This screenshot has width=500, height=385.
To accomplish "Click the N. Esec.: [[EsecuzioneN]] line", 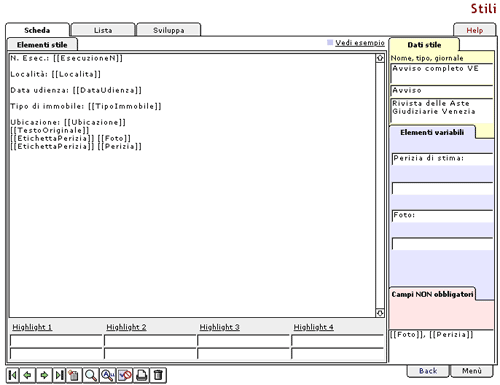I will coord(67,58).
